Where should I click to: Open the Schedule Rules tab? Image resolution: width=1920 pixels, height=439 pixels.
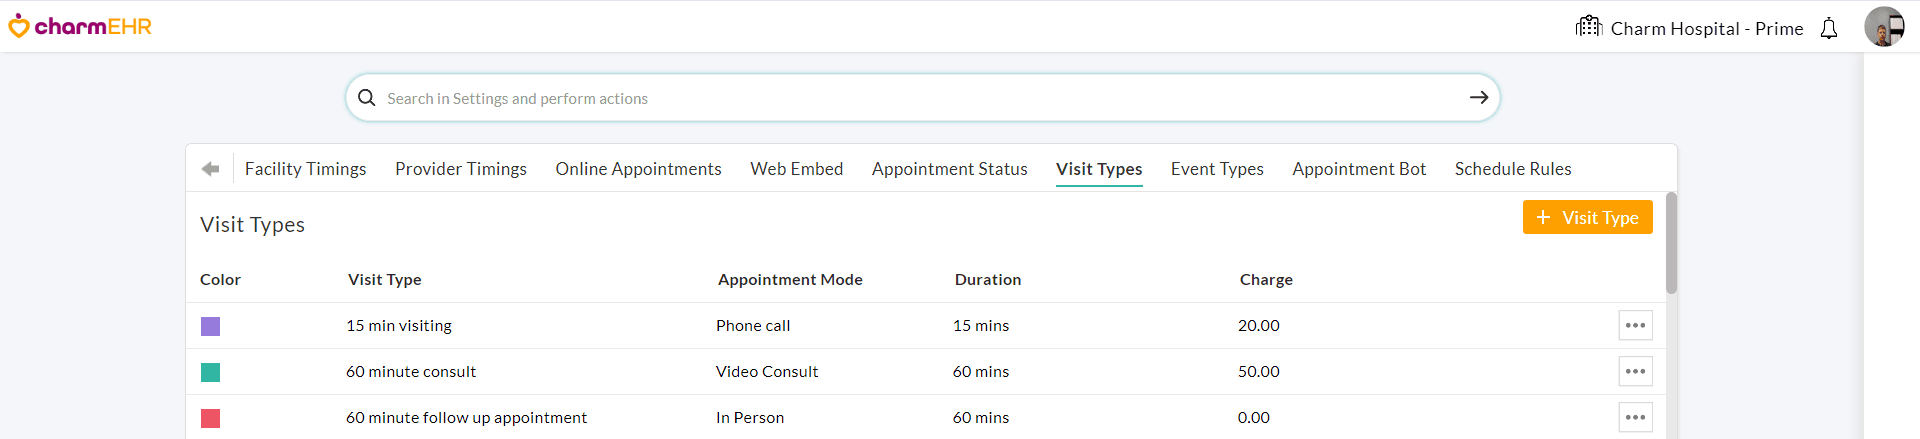[x=1512, y=169]
